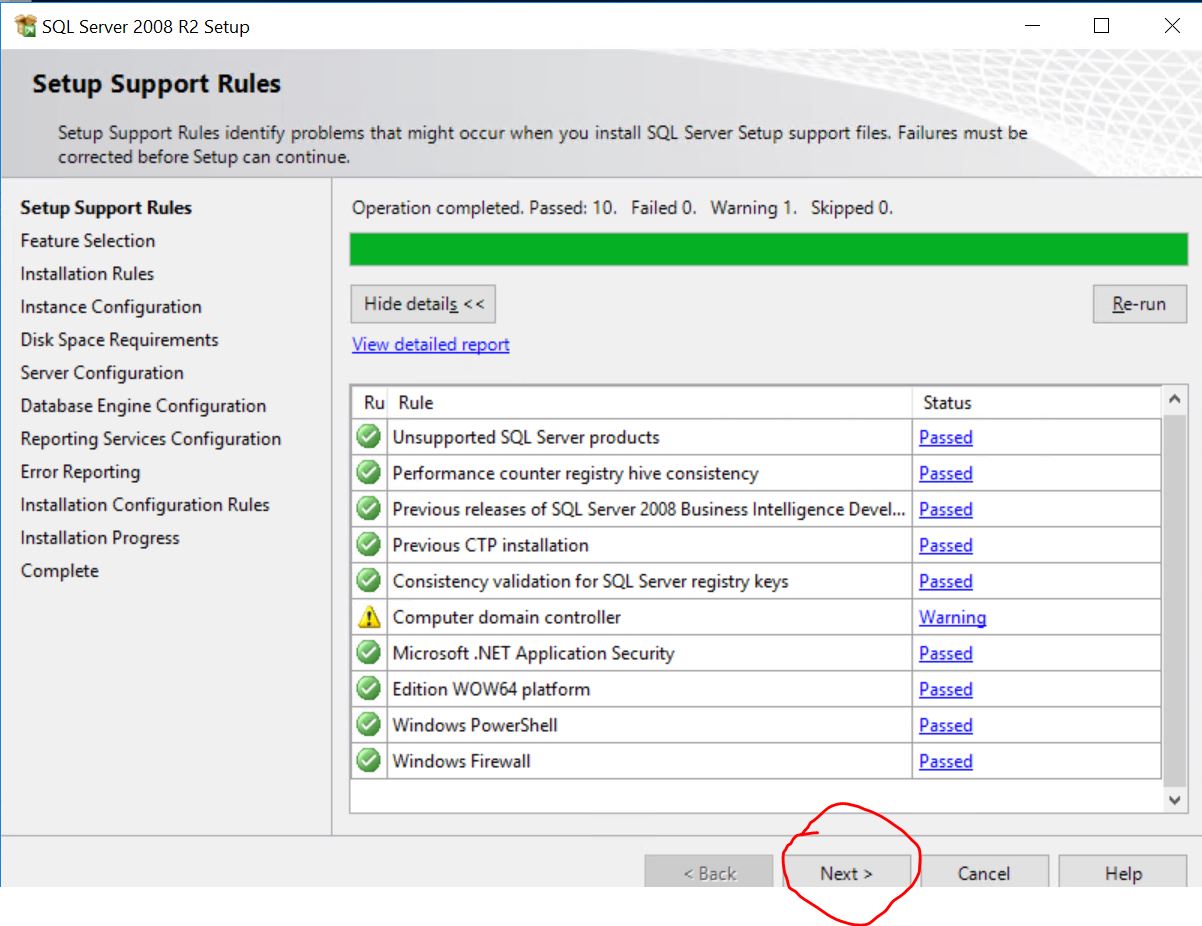Open Passed status for Windows Firewall
This screenshot has width=1202, height=926.
point(946,761)
